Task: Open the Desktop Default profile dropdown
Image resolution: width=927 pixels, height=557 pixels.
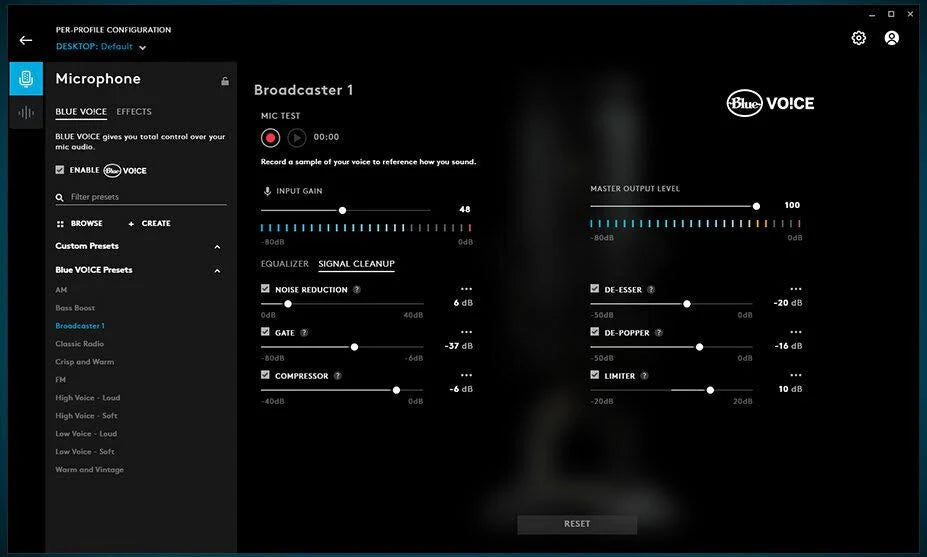Action: click(142, 47)
